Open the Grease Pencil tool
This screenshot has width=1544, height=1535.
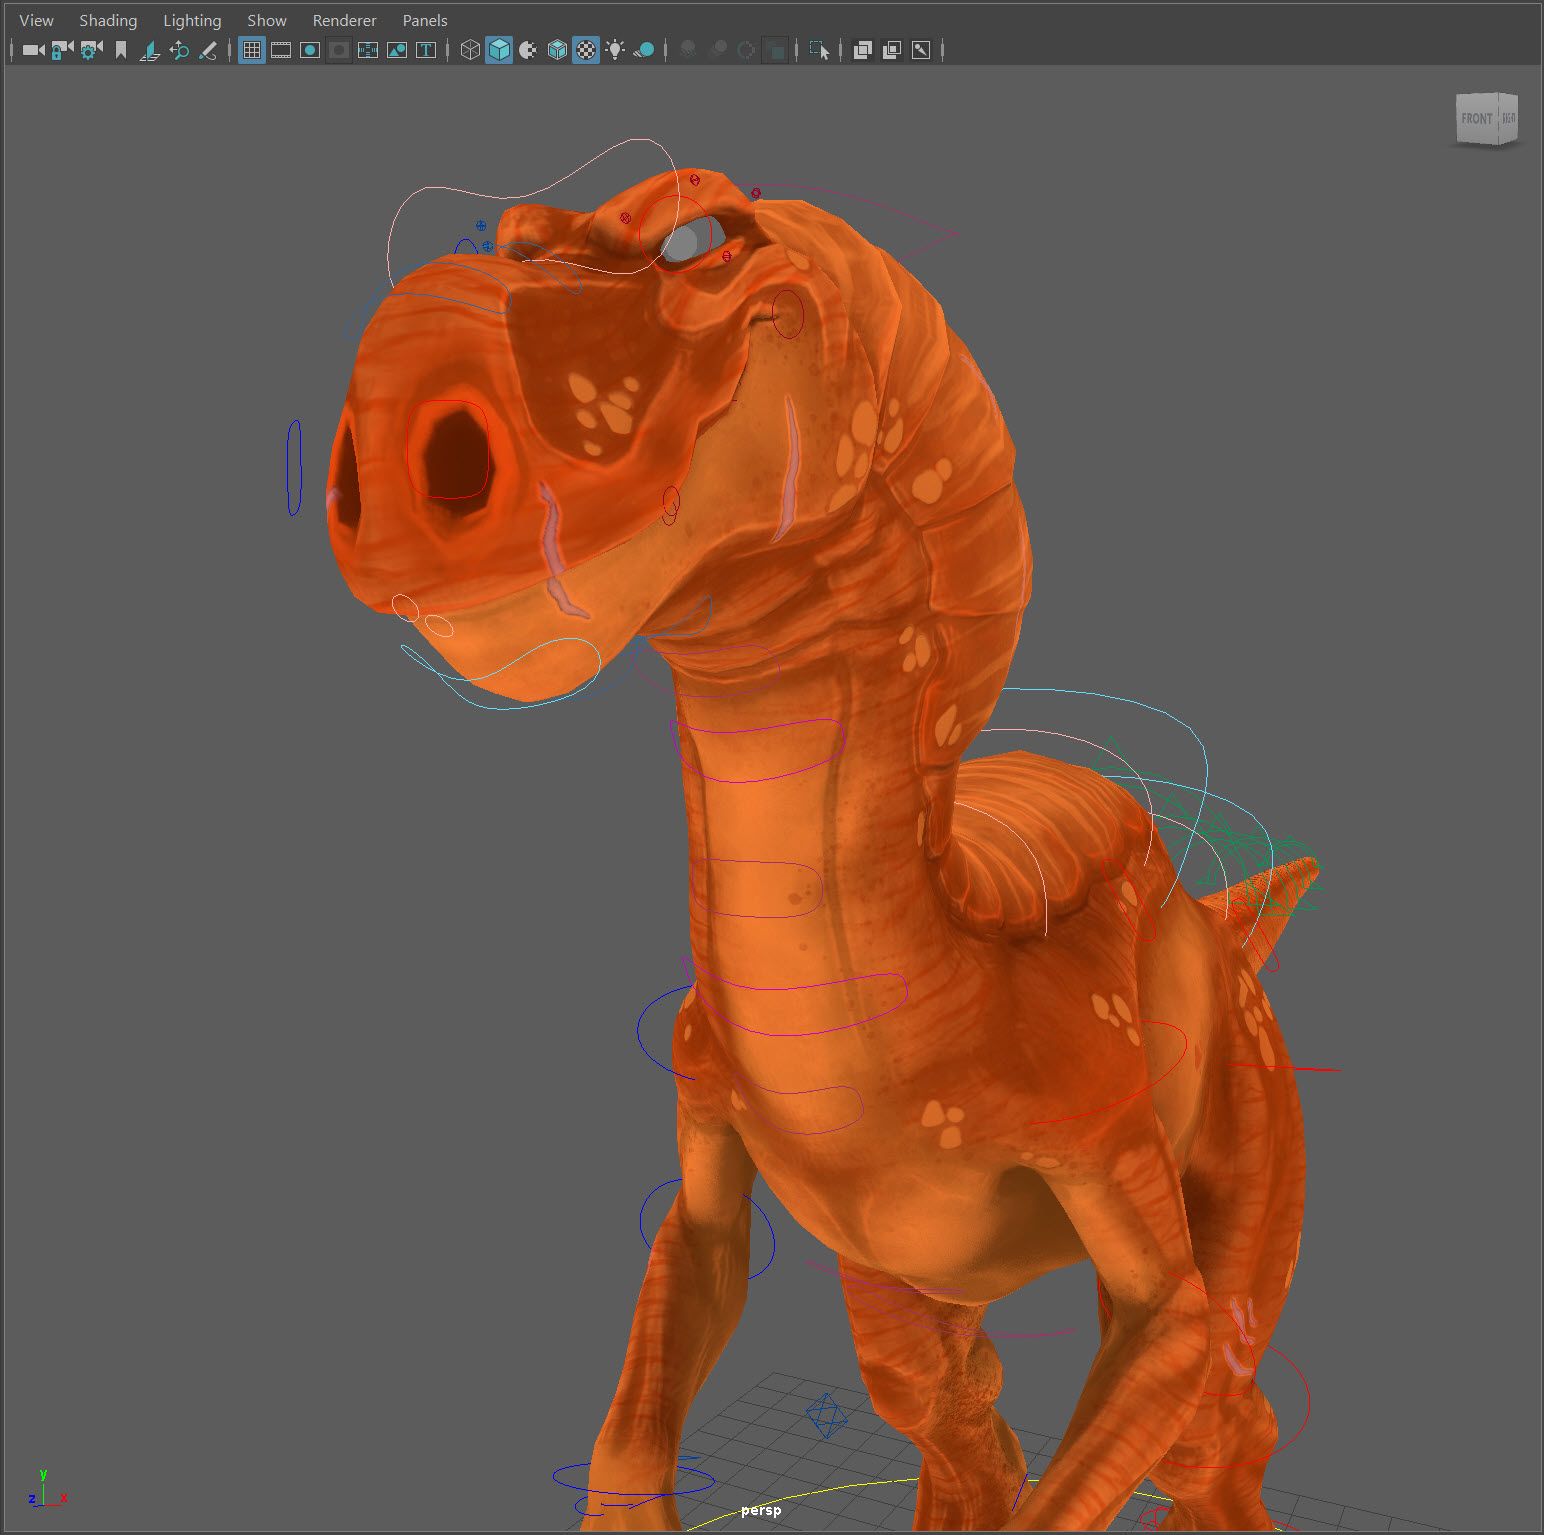208,50
